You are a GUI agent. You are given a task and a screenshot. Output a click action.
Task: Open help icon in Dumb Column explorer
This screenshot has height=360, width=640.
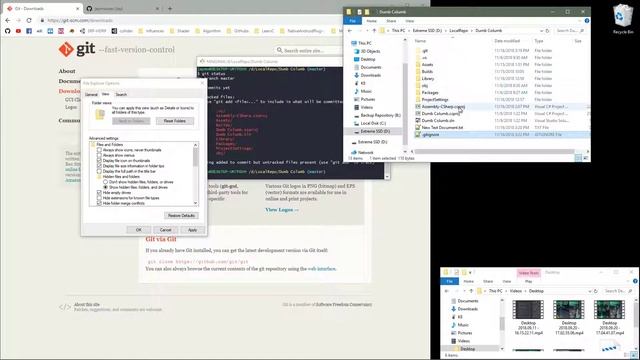[587, 20]
